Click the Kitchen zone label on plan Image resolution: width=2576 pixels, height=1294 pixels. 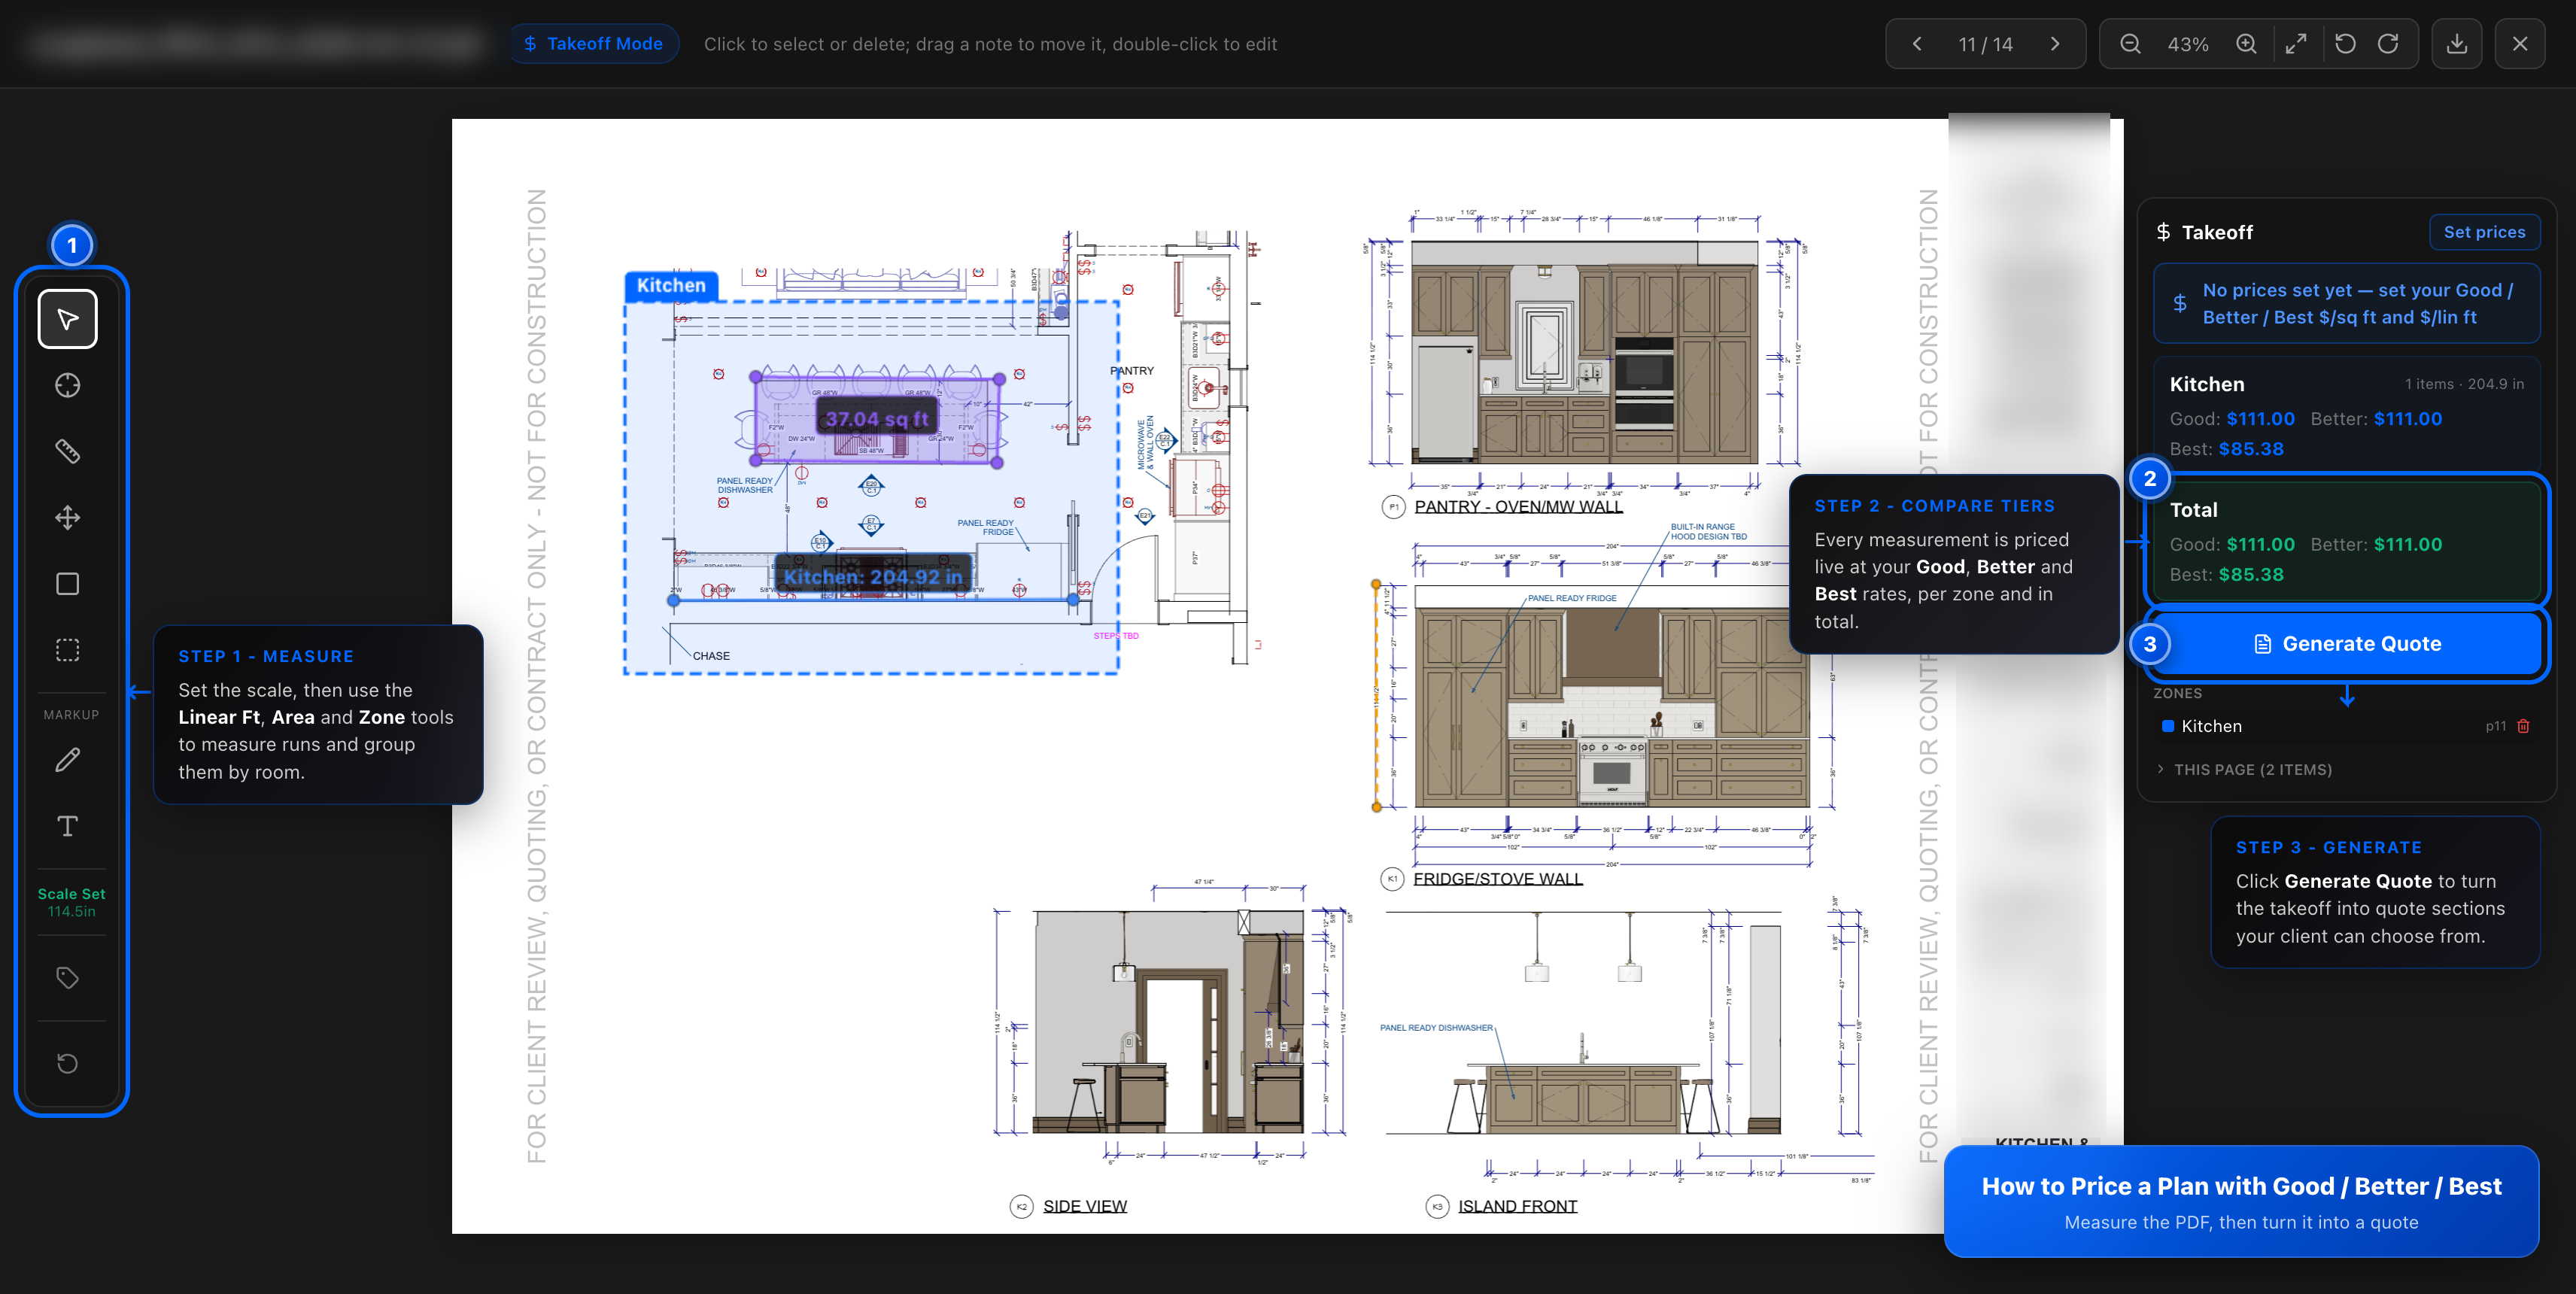[x=671, y=285]
